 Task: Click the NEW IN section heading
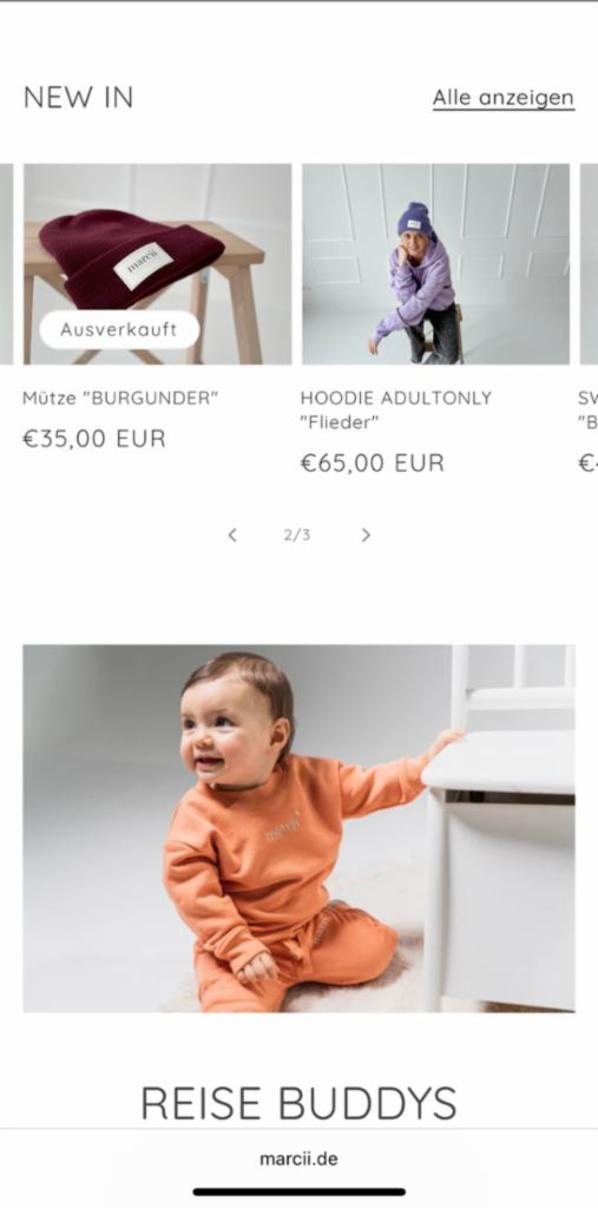[78, 98]
